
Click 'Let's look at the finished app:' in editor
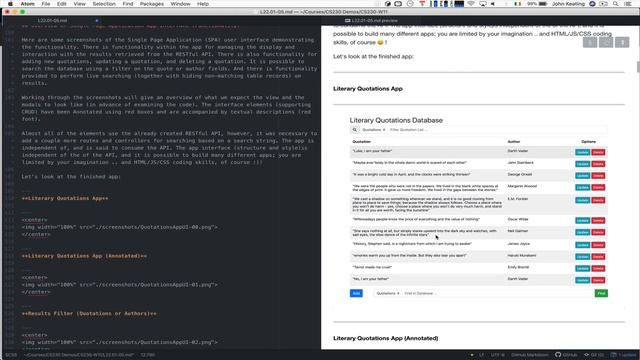tap(71, 177)
